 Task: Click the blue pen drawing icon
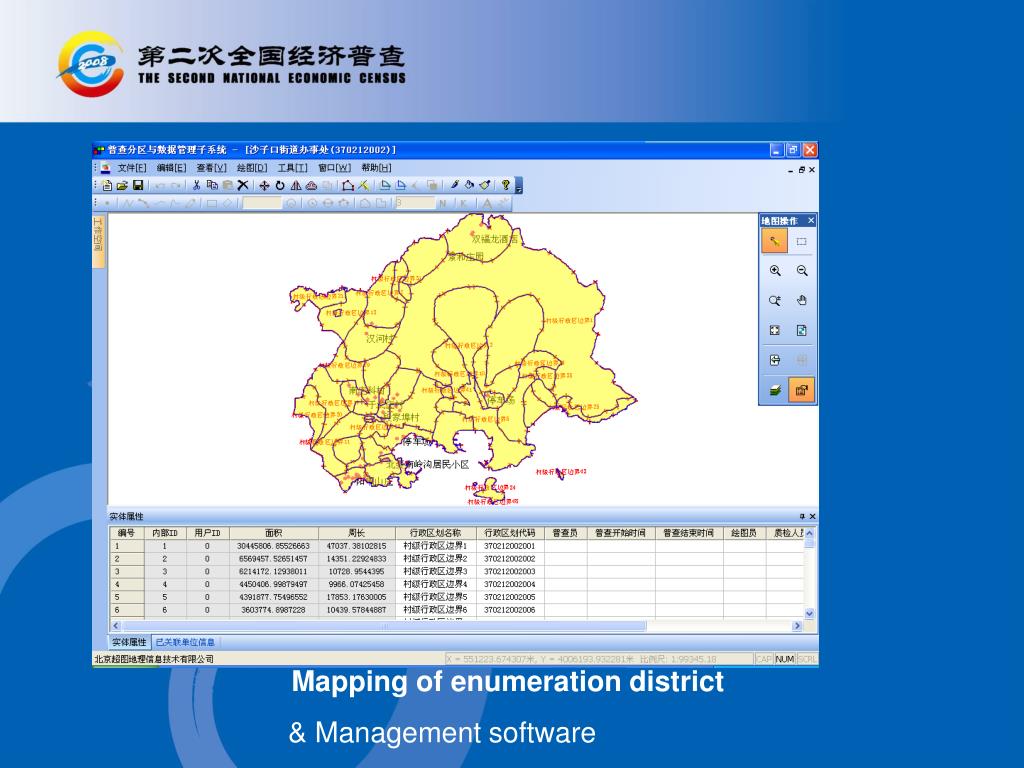tap(455, 185)
